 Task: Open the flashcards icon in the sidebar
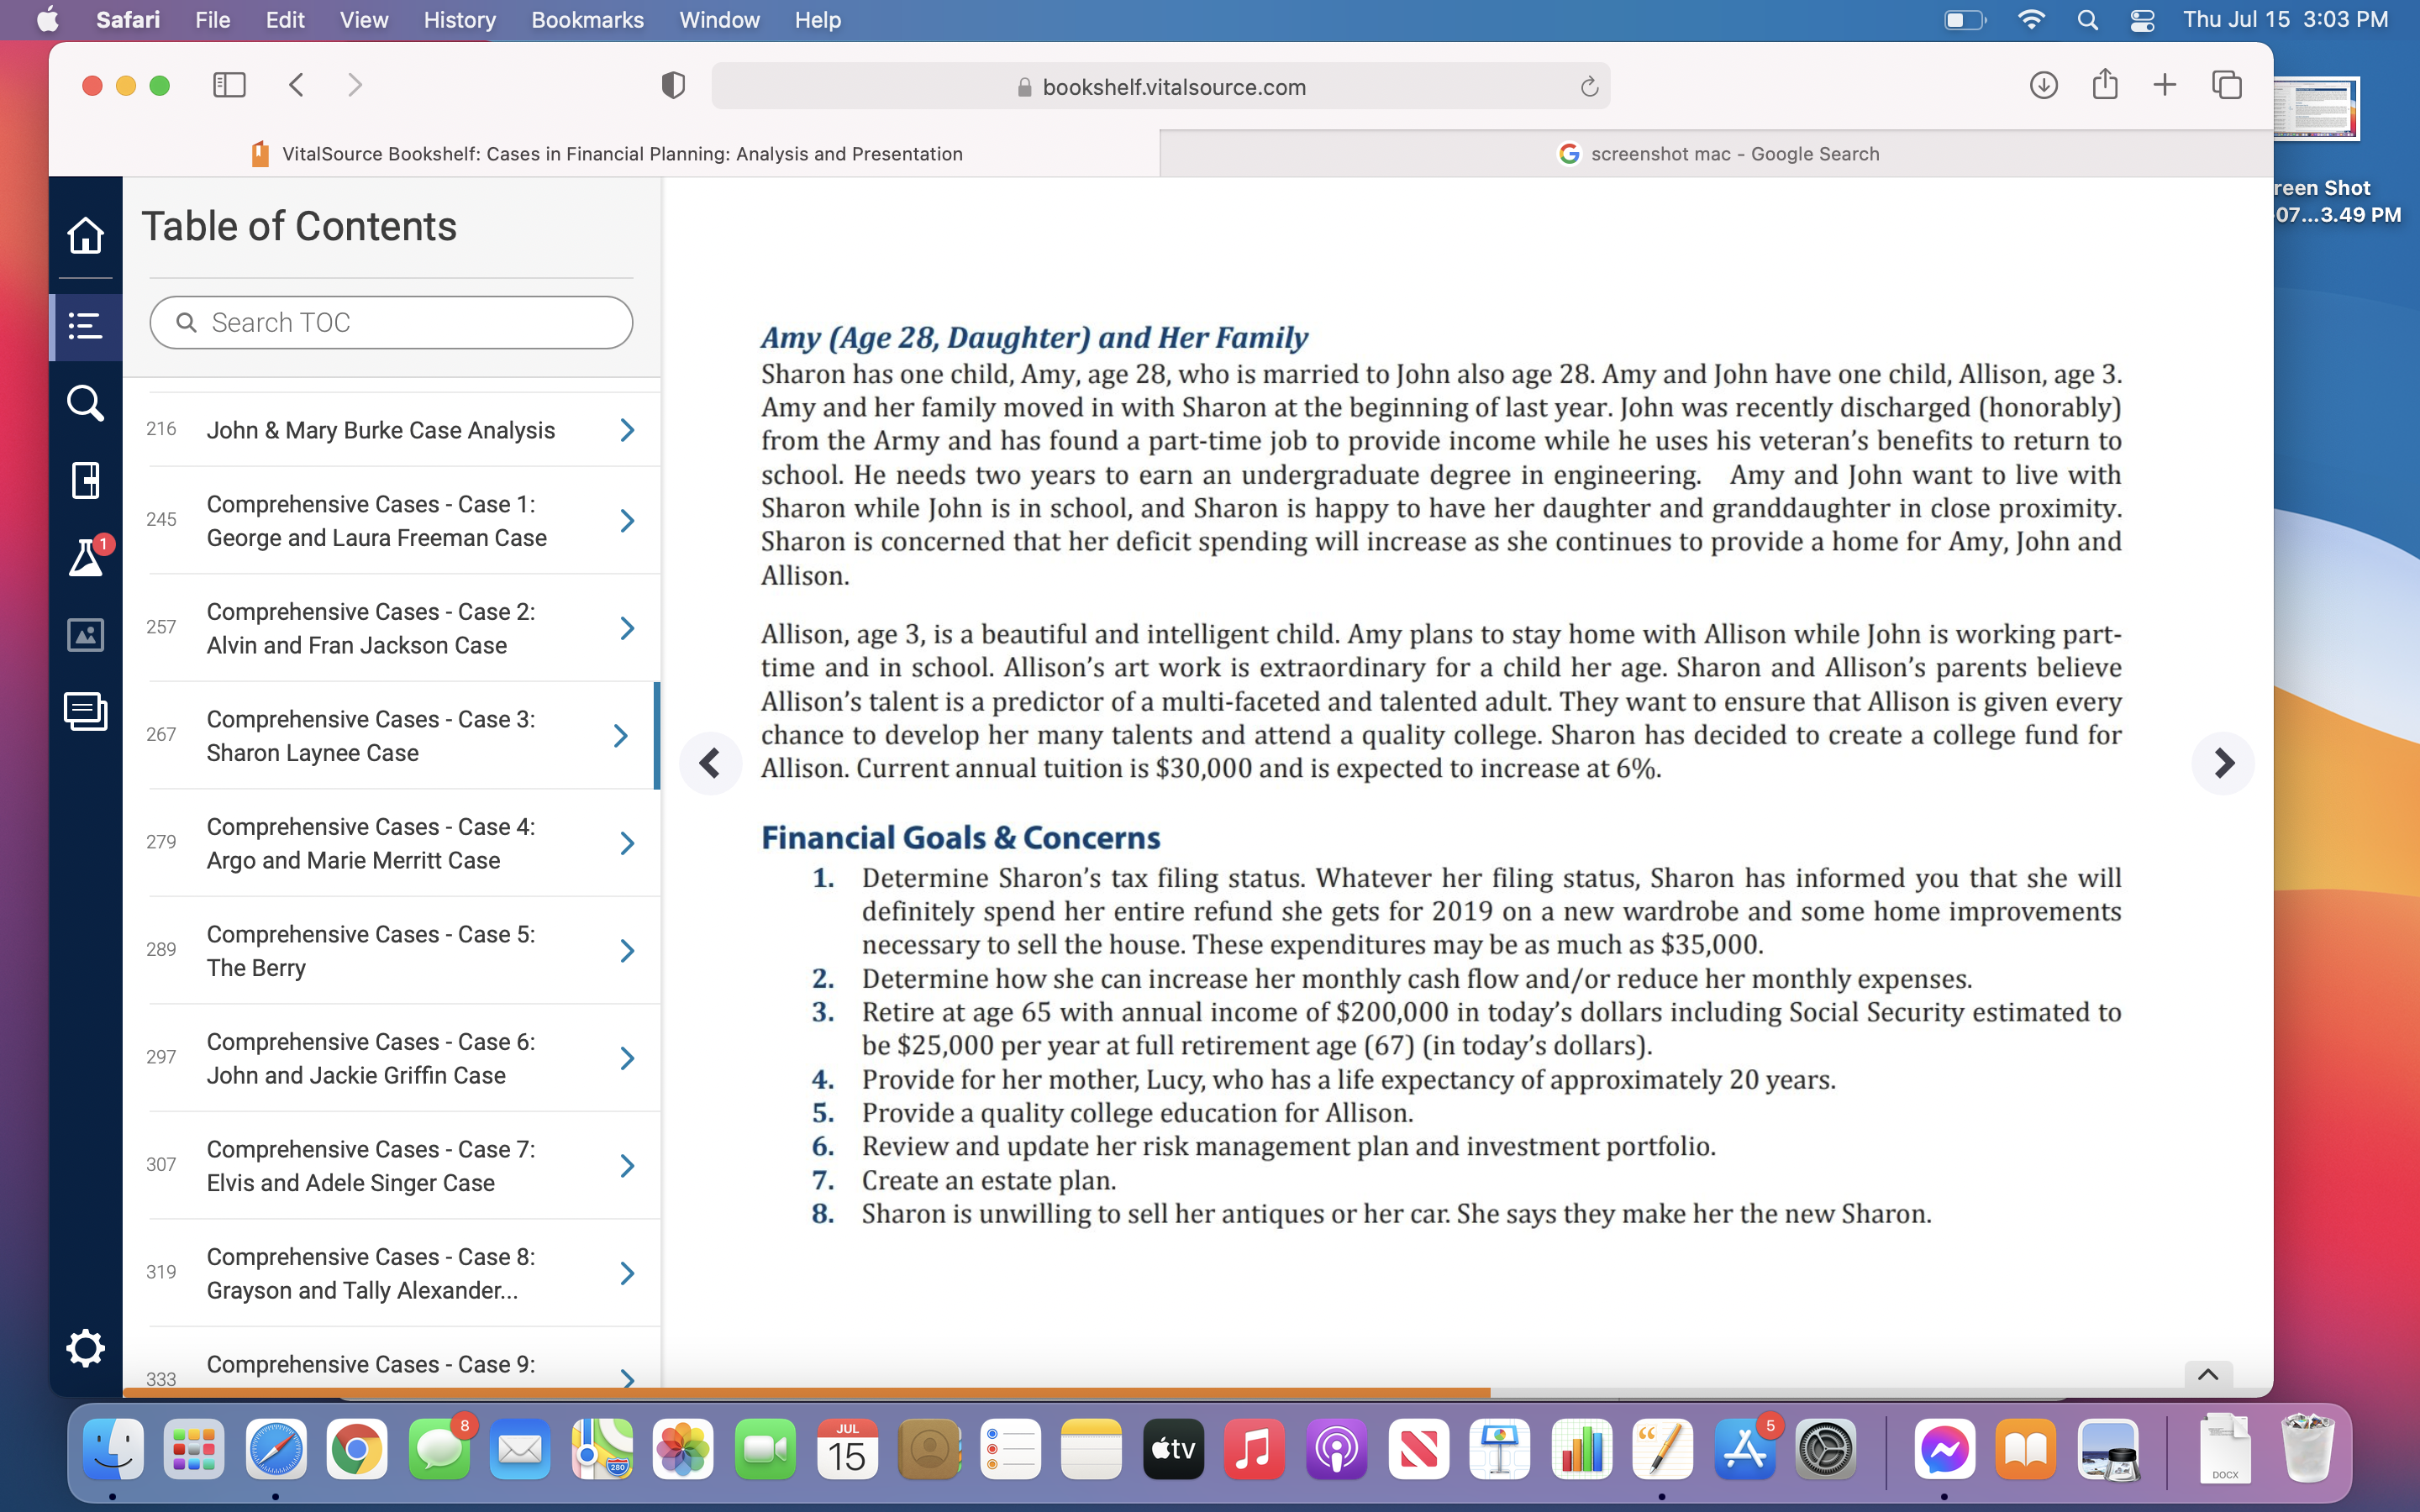[x=85, y=711]
